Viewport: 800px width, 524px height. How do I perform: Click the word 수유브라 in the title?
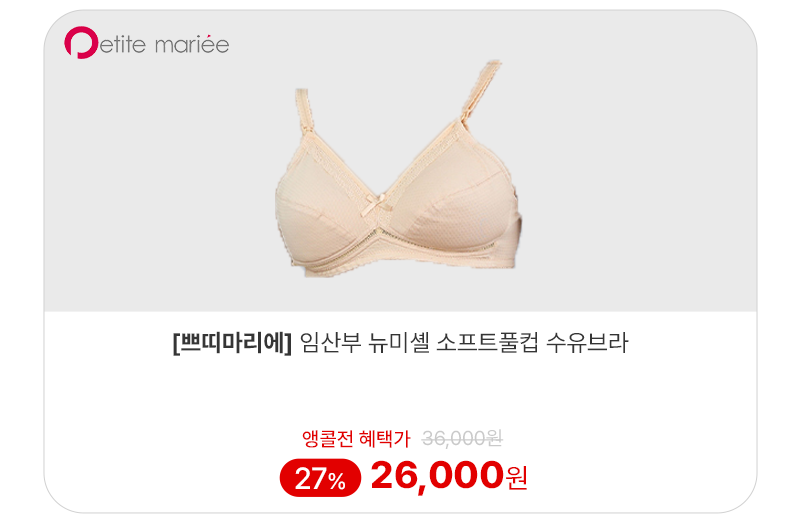587,342
